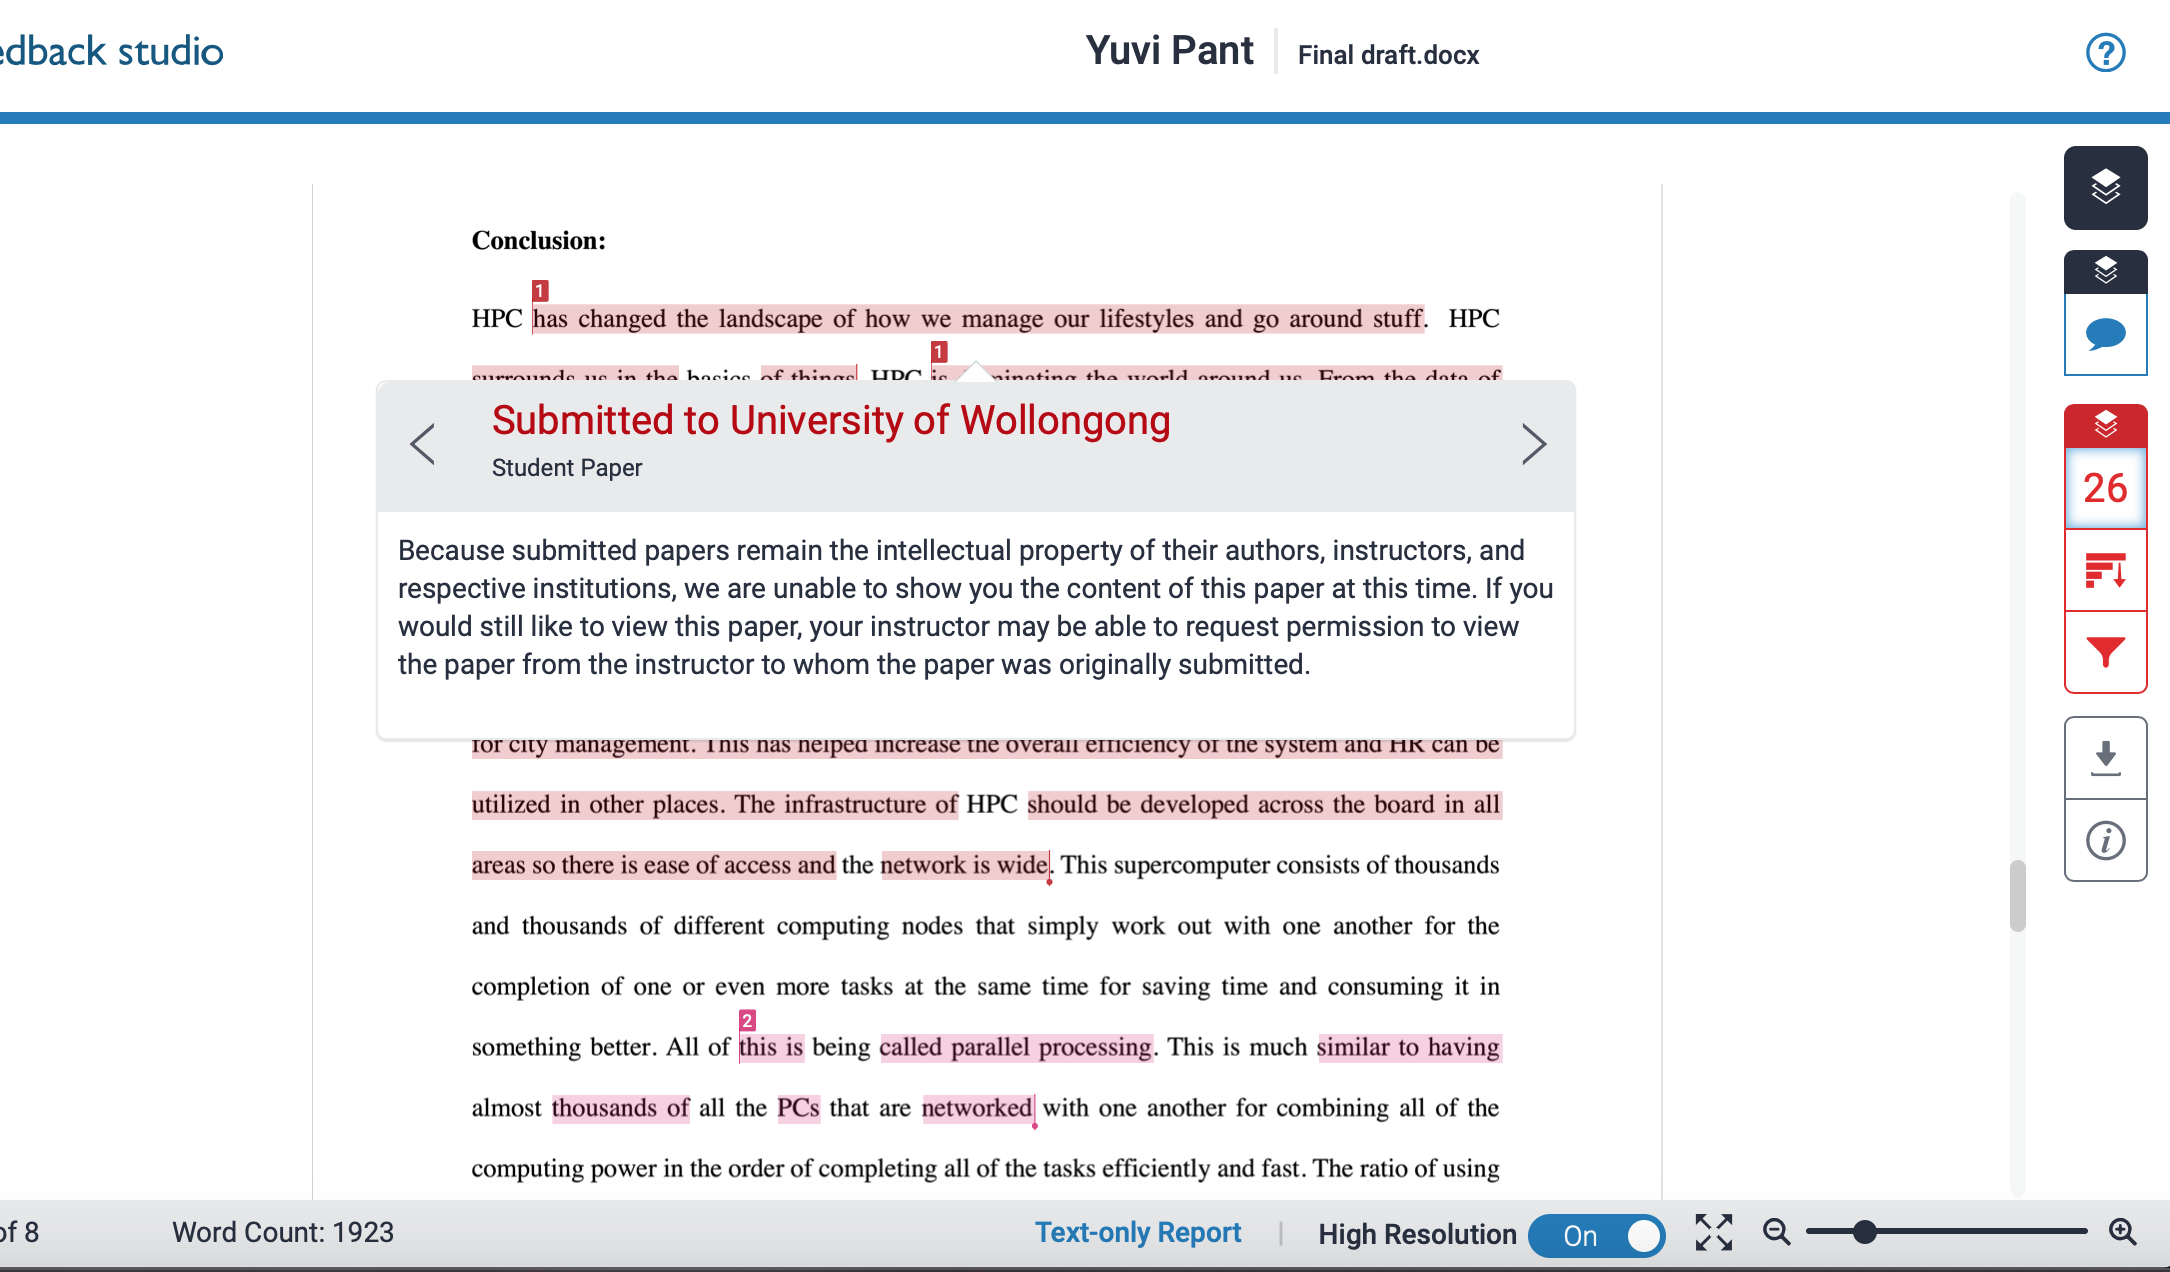This screenshot has width=2170, height=1272.
Task: Click the 'Conclusion:' heading
Action: pyautogui.click(x=538, y=241)
